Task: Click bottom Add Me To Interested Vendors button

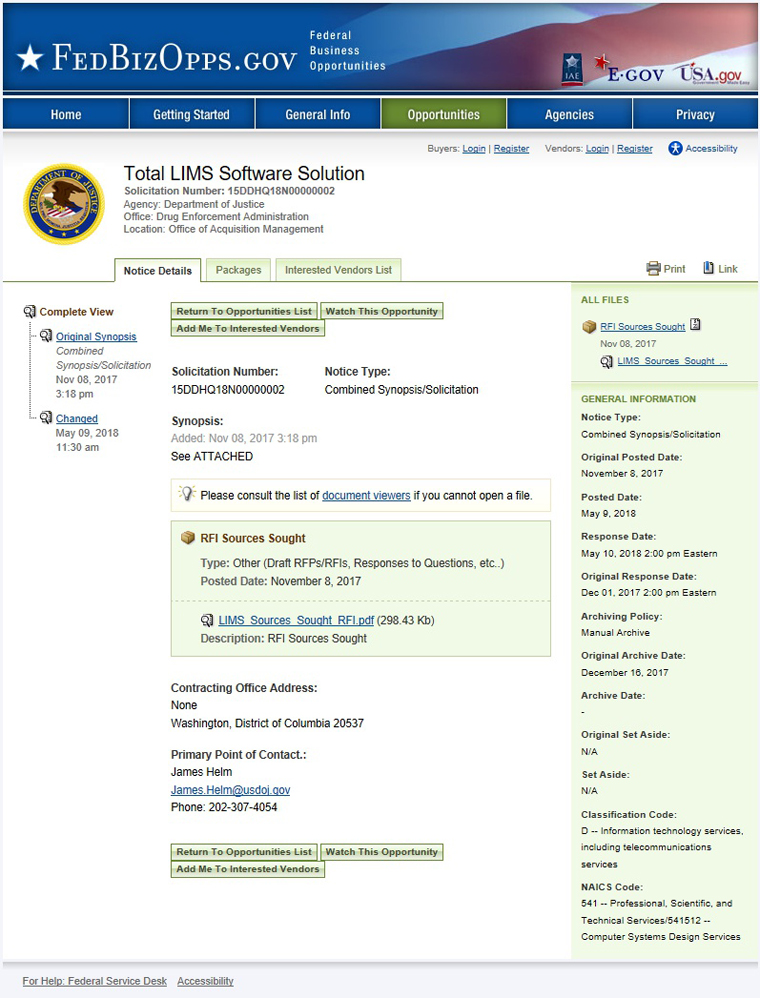Action: (248, 869)
